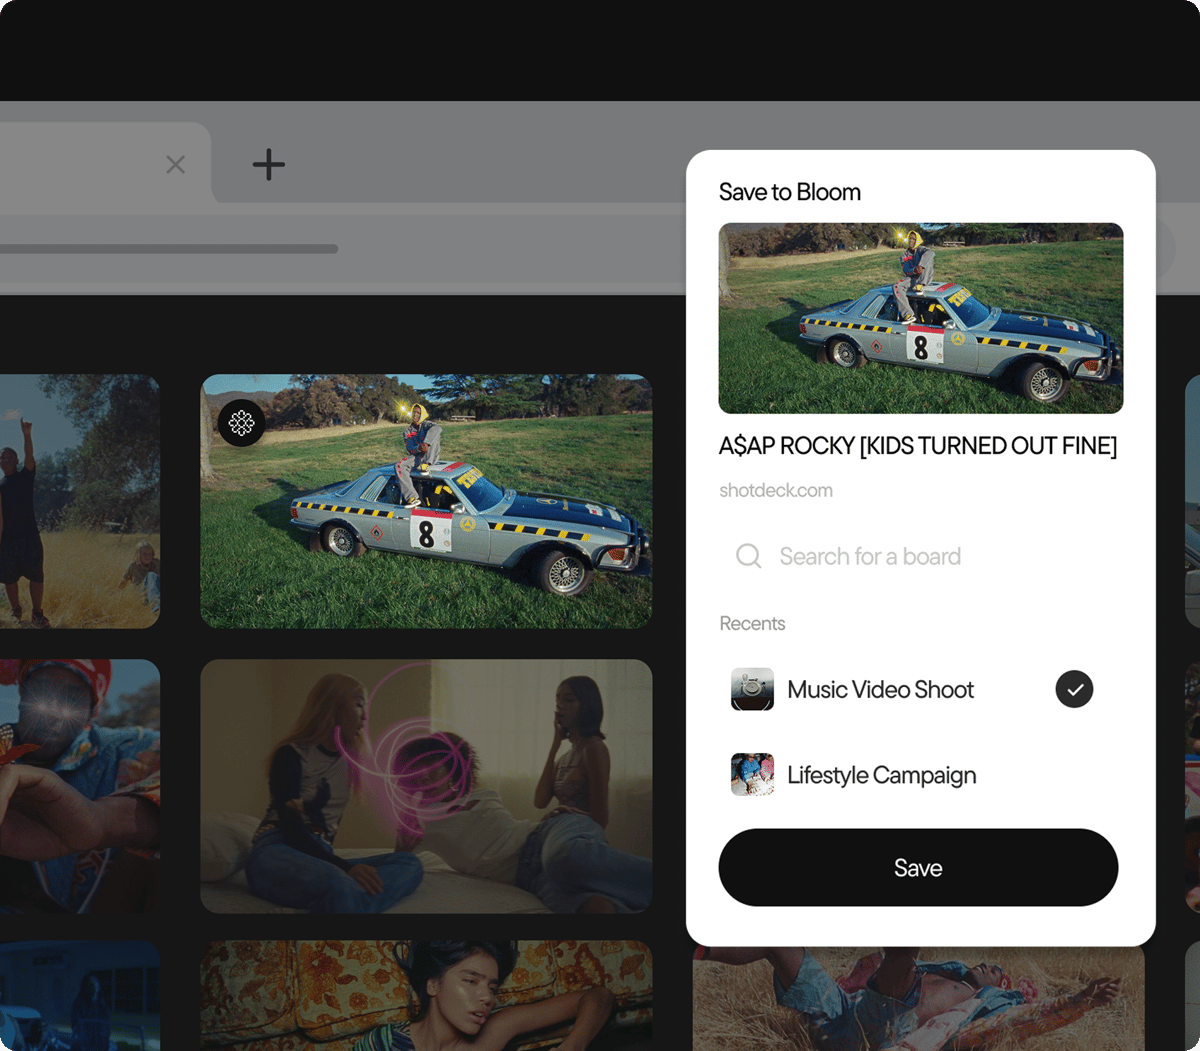Open the man with red cap image

79,786
